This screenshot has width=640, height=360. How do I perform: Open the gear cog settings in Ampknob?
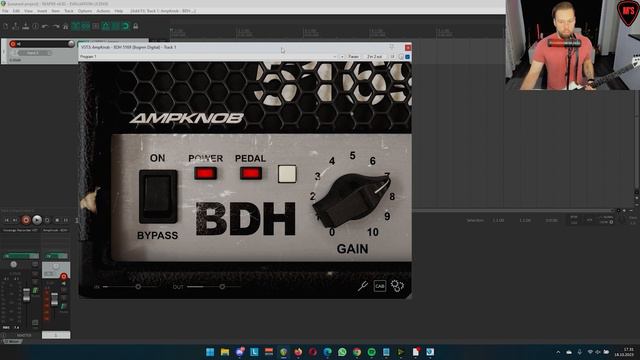[x=397, y=286]
